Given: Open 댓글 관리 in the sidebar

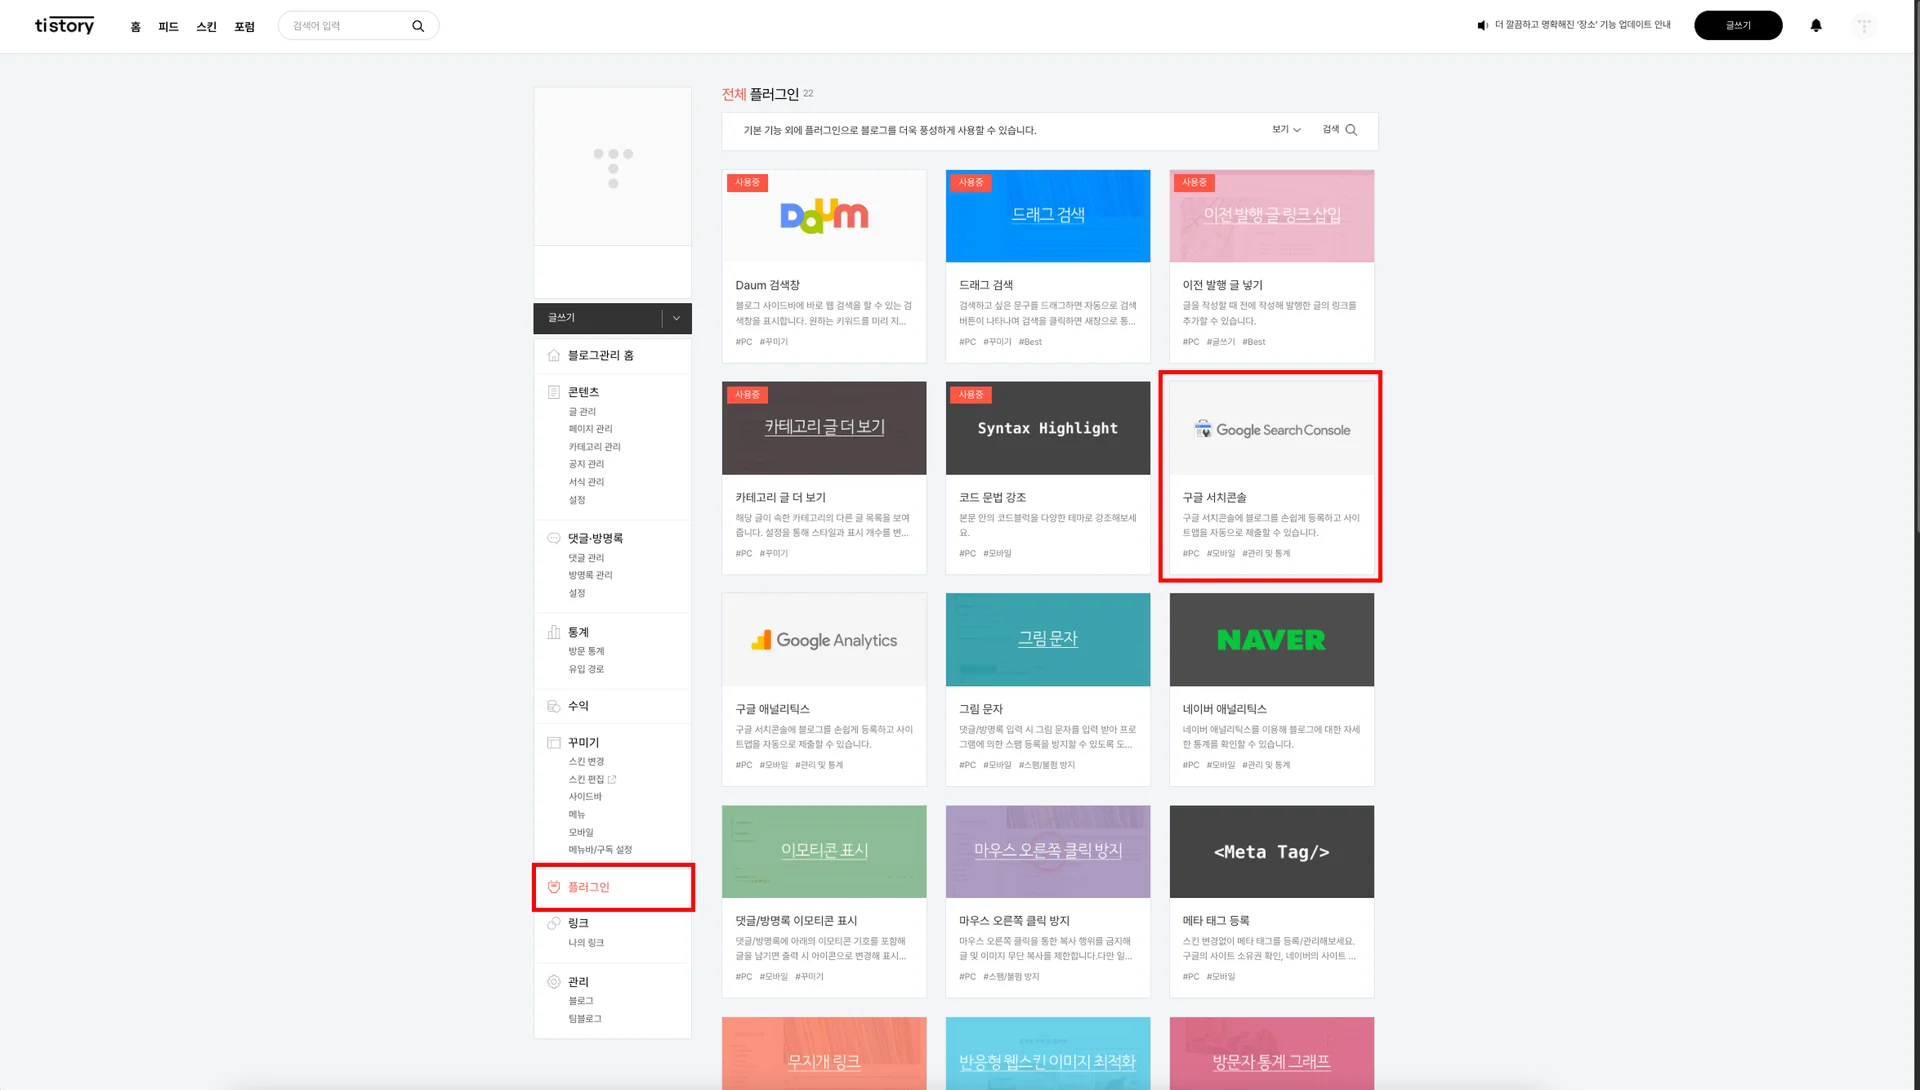Looking at the screenshot, I should pos(586,558).
